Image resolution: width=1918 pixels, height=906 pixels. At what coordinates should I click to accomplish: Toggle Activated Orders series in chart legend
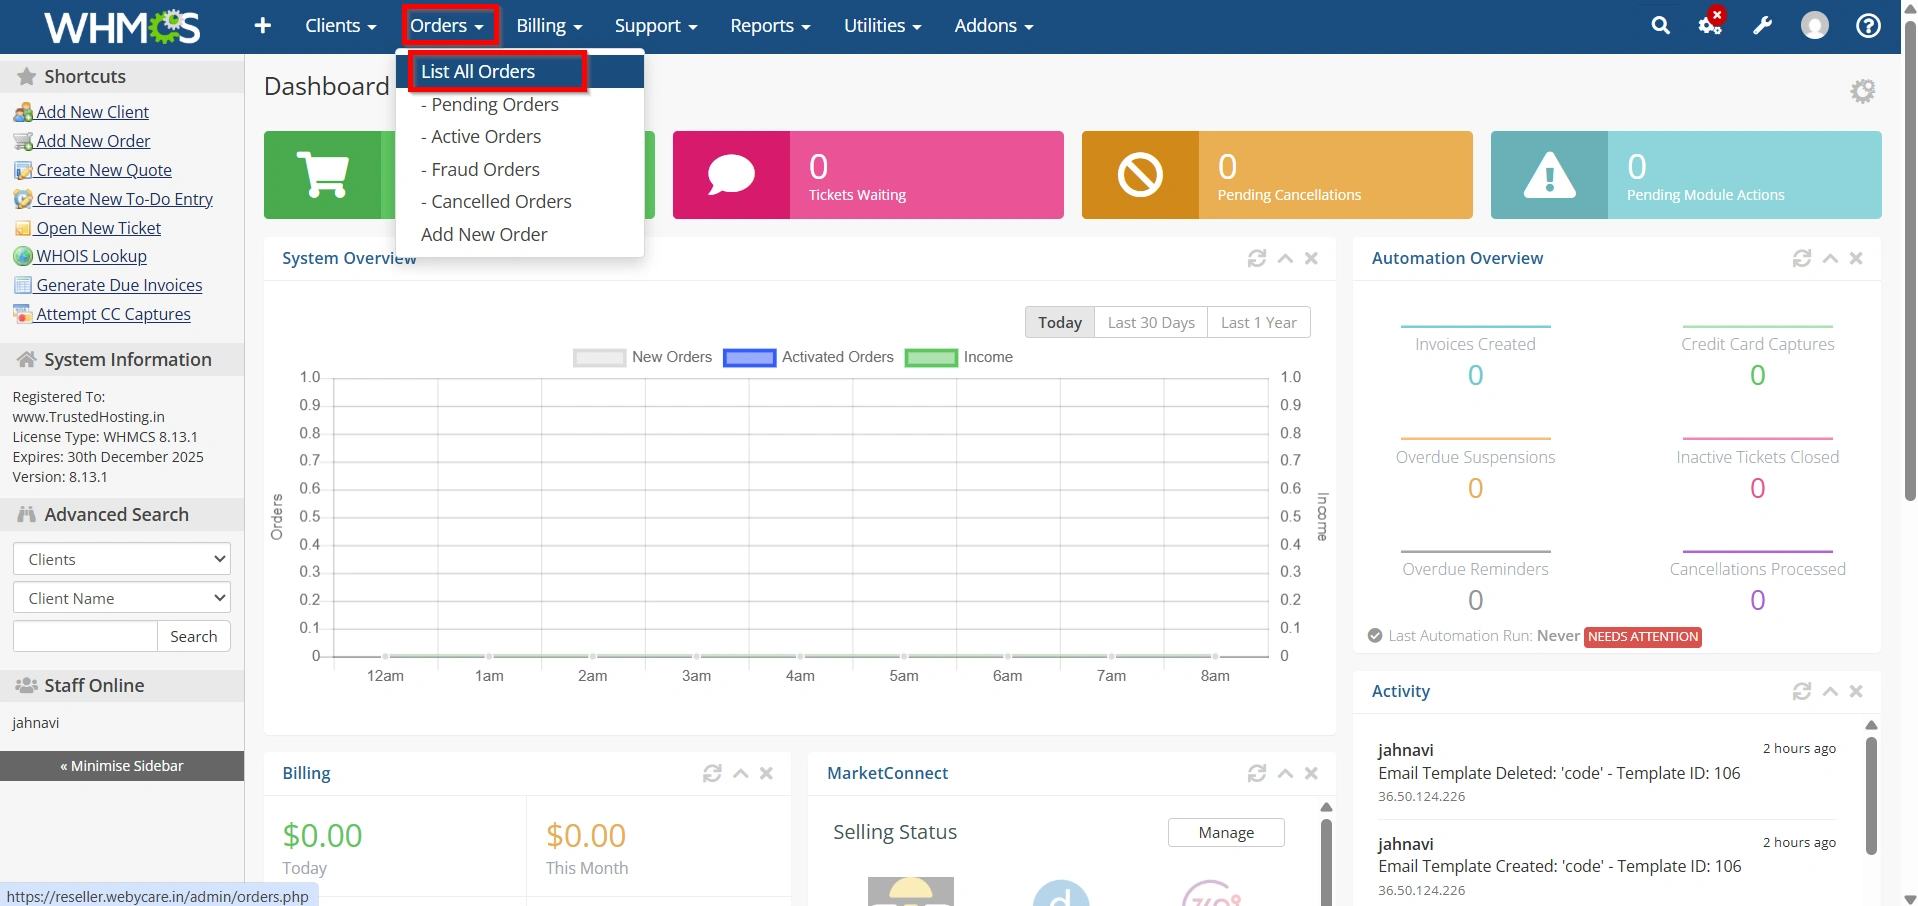click(x=809, y=357)
